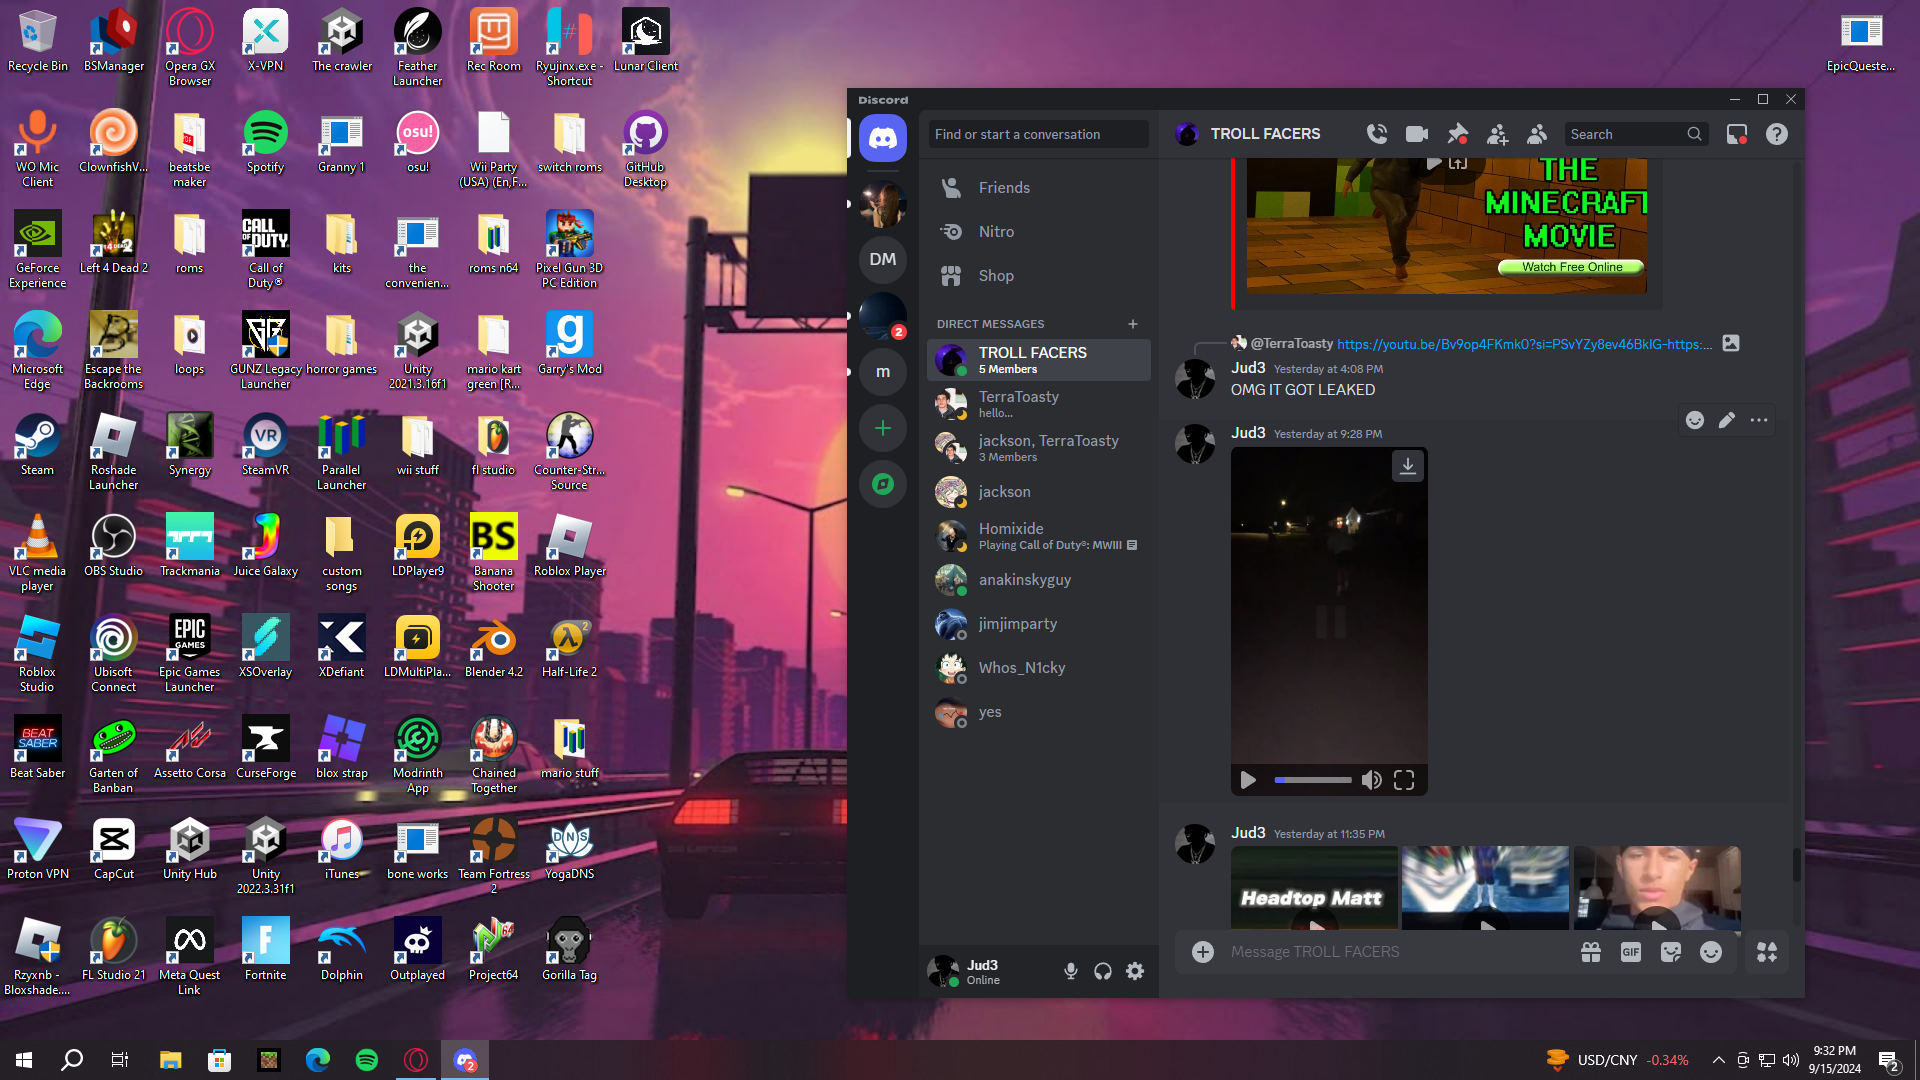
Task: Deafen audio with headphones icon
Action: click(x=1103, y=971)
